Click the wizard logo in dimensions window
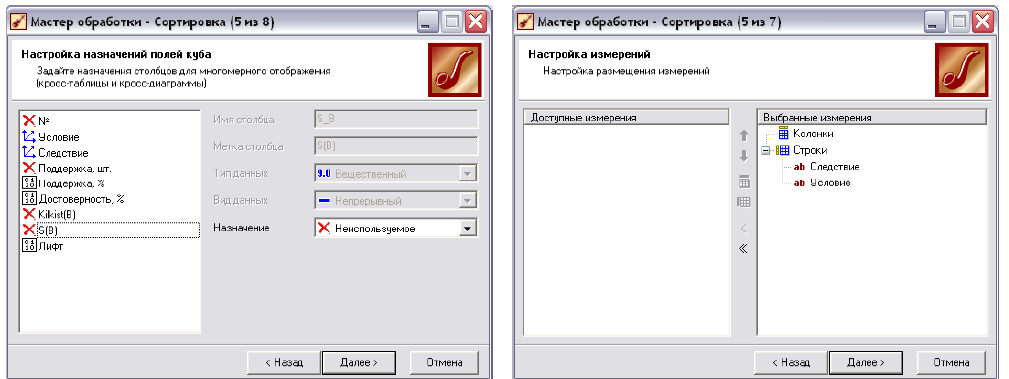The image size is (1009, 379). [x=961, y=70]
